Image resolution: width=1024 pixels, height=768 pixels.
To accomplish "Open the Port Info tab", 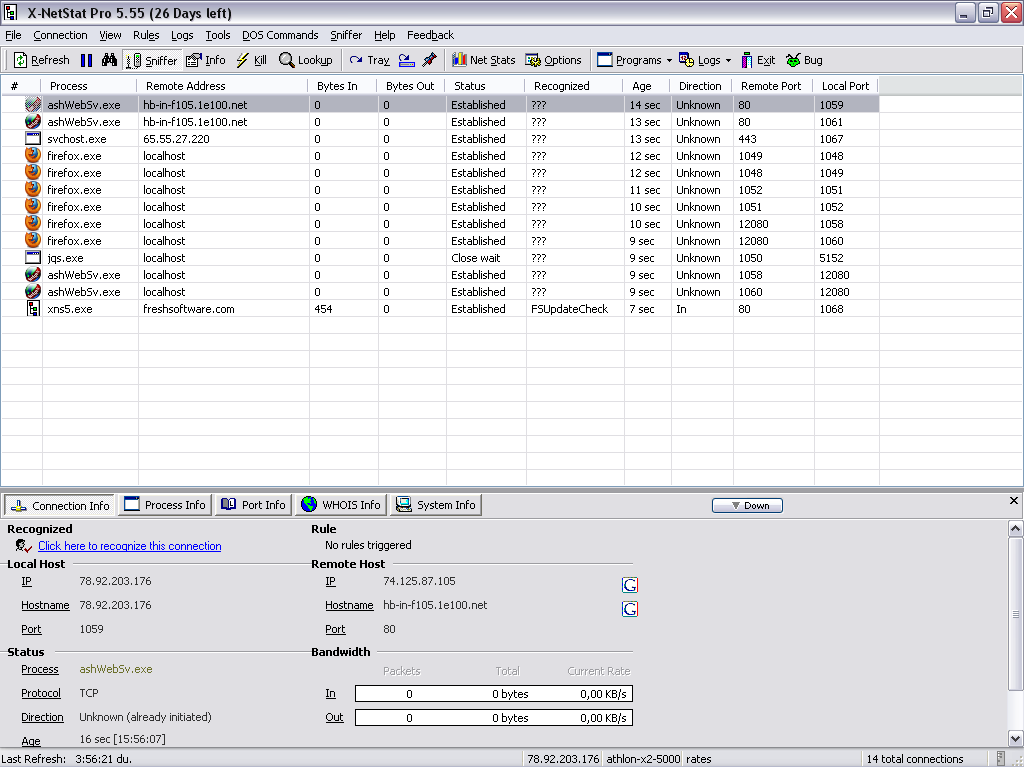I will point(253,505).
